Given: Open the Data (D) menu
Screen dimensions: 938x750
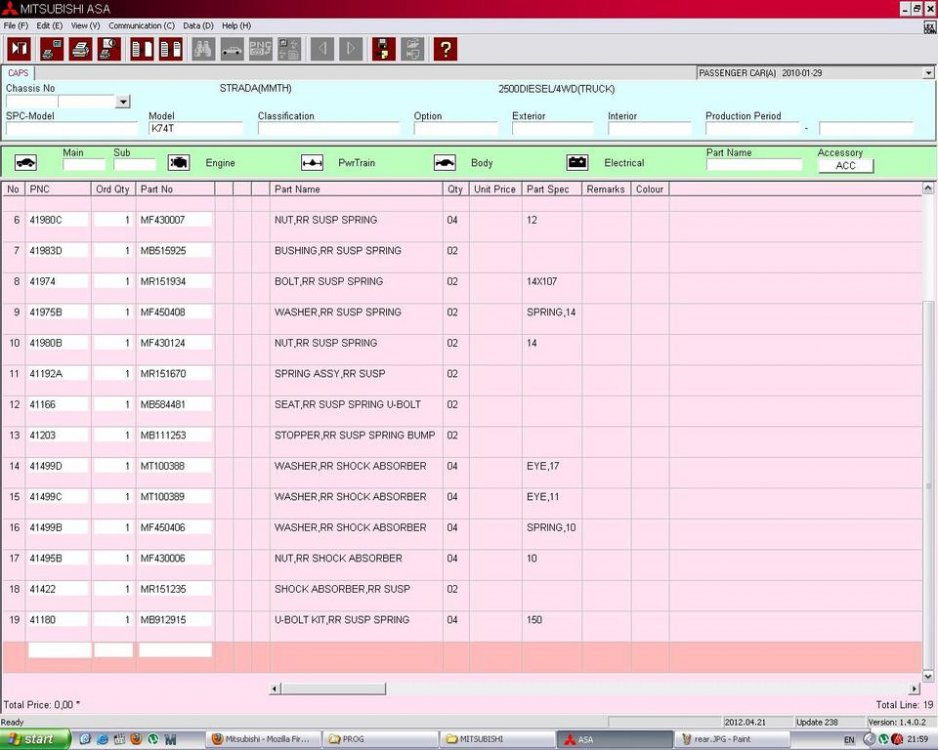Looking at the screenshot, I should [198, 26].
